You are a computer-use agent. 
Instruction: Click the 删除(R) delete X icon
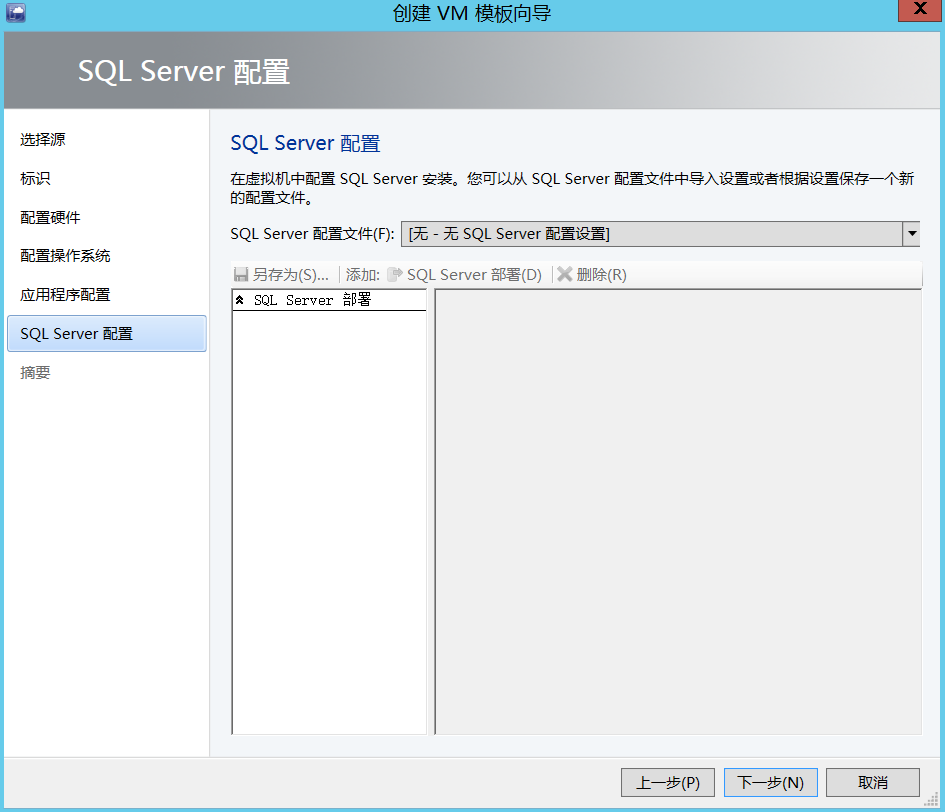tap(565, 275)
